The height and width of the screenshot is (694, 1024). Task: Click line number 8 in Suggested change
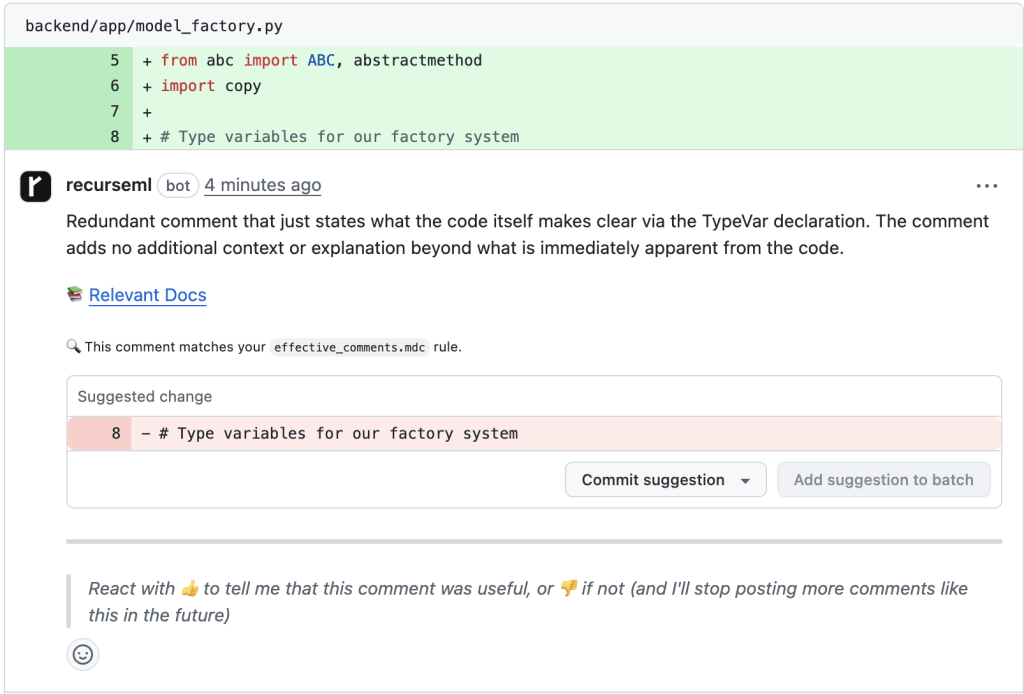point(116,434)
